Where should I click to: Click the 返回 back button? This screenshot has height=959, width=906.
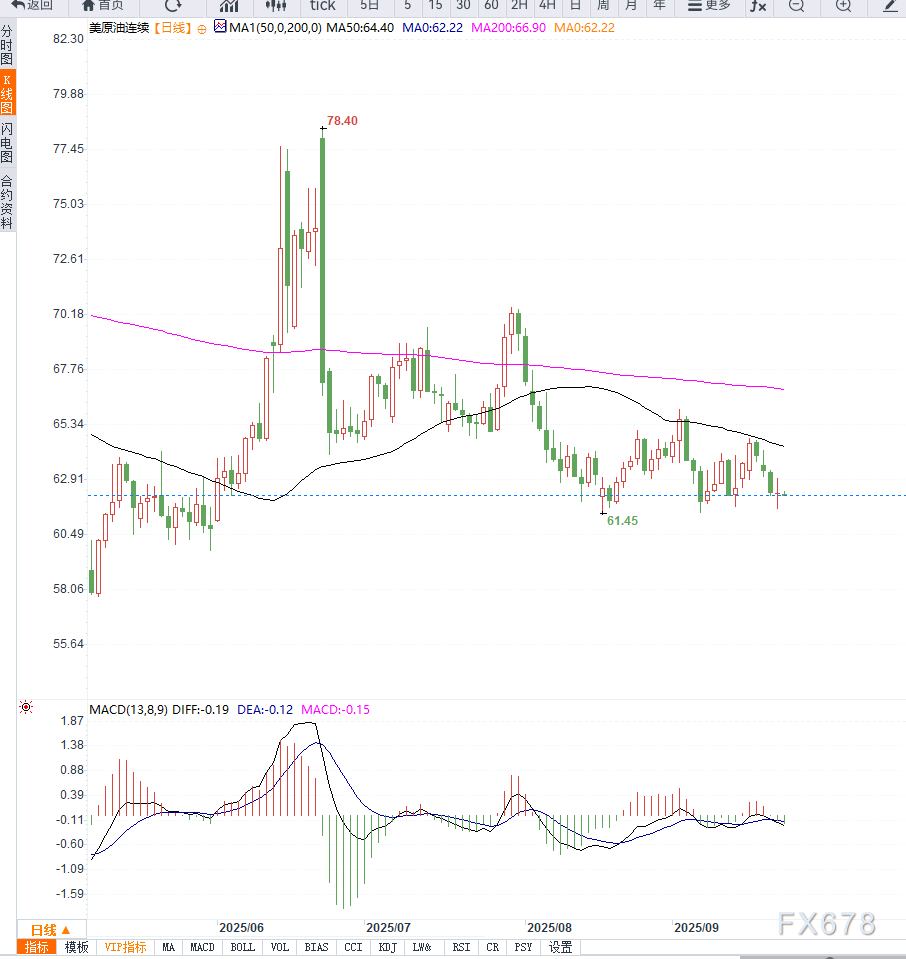pos(32,5)
